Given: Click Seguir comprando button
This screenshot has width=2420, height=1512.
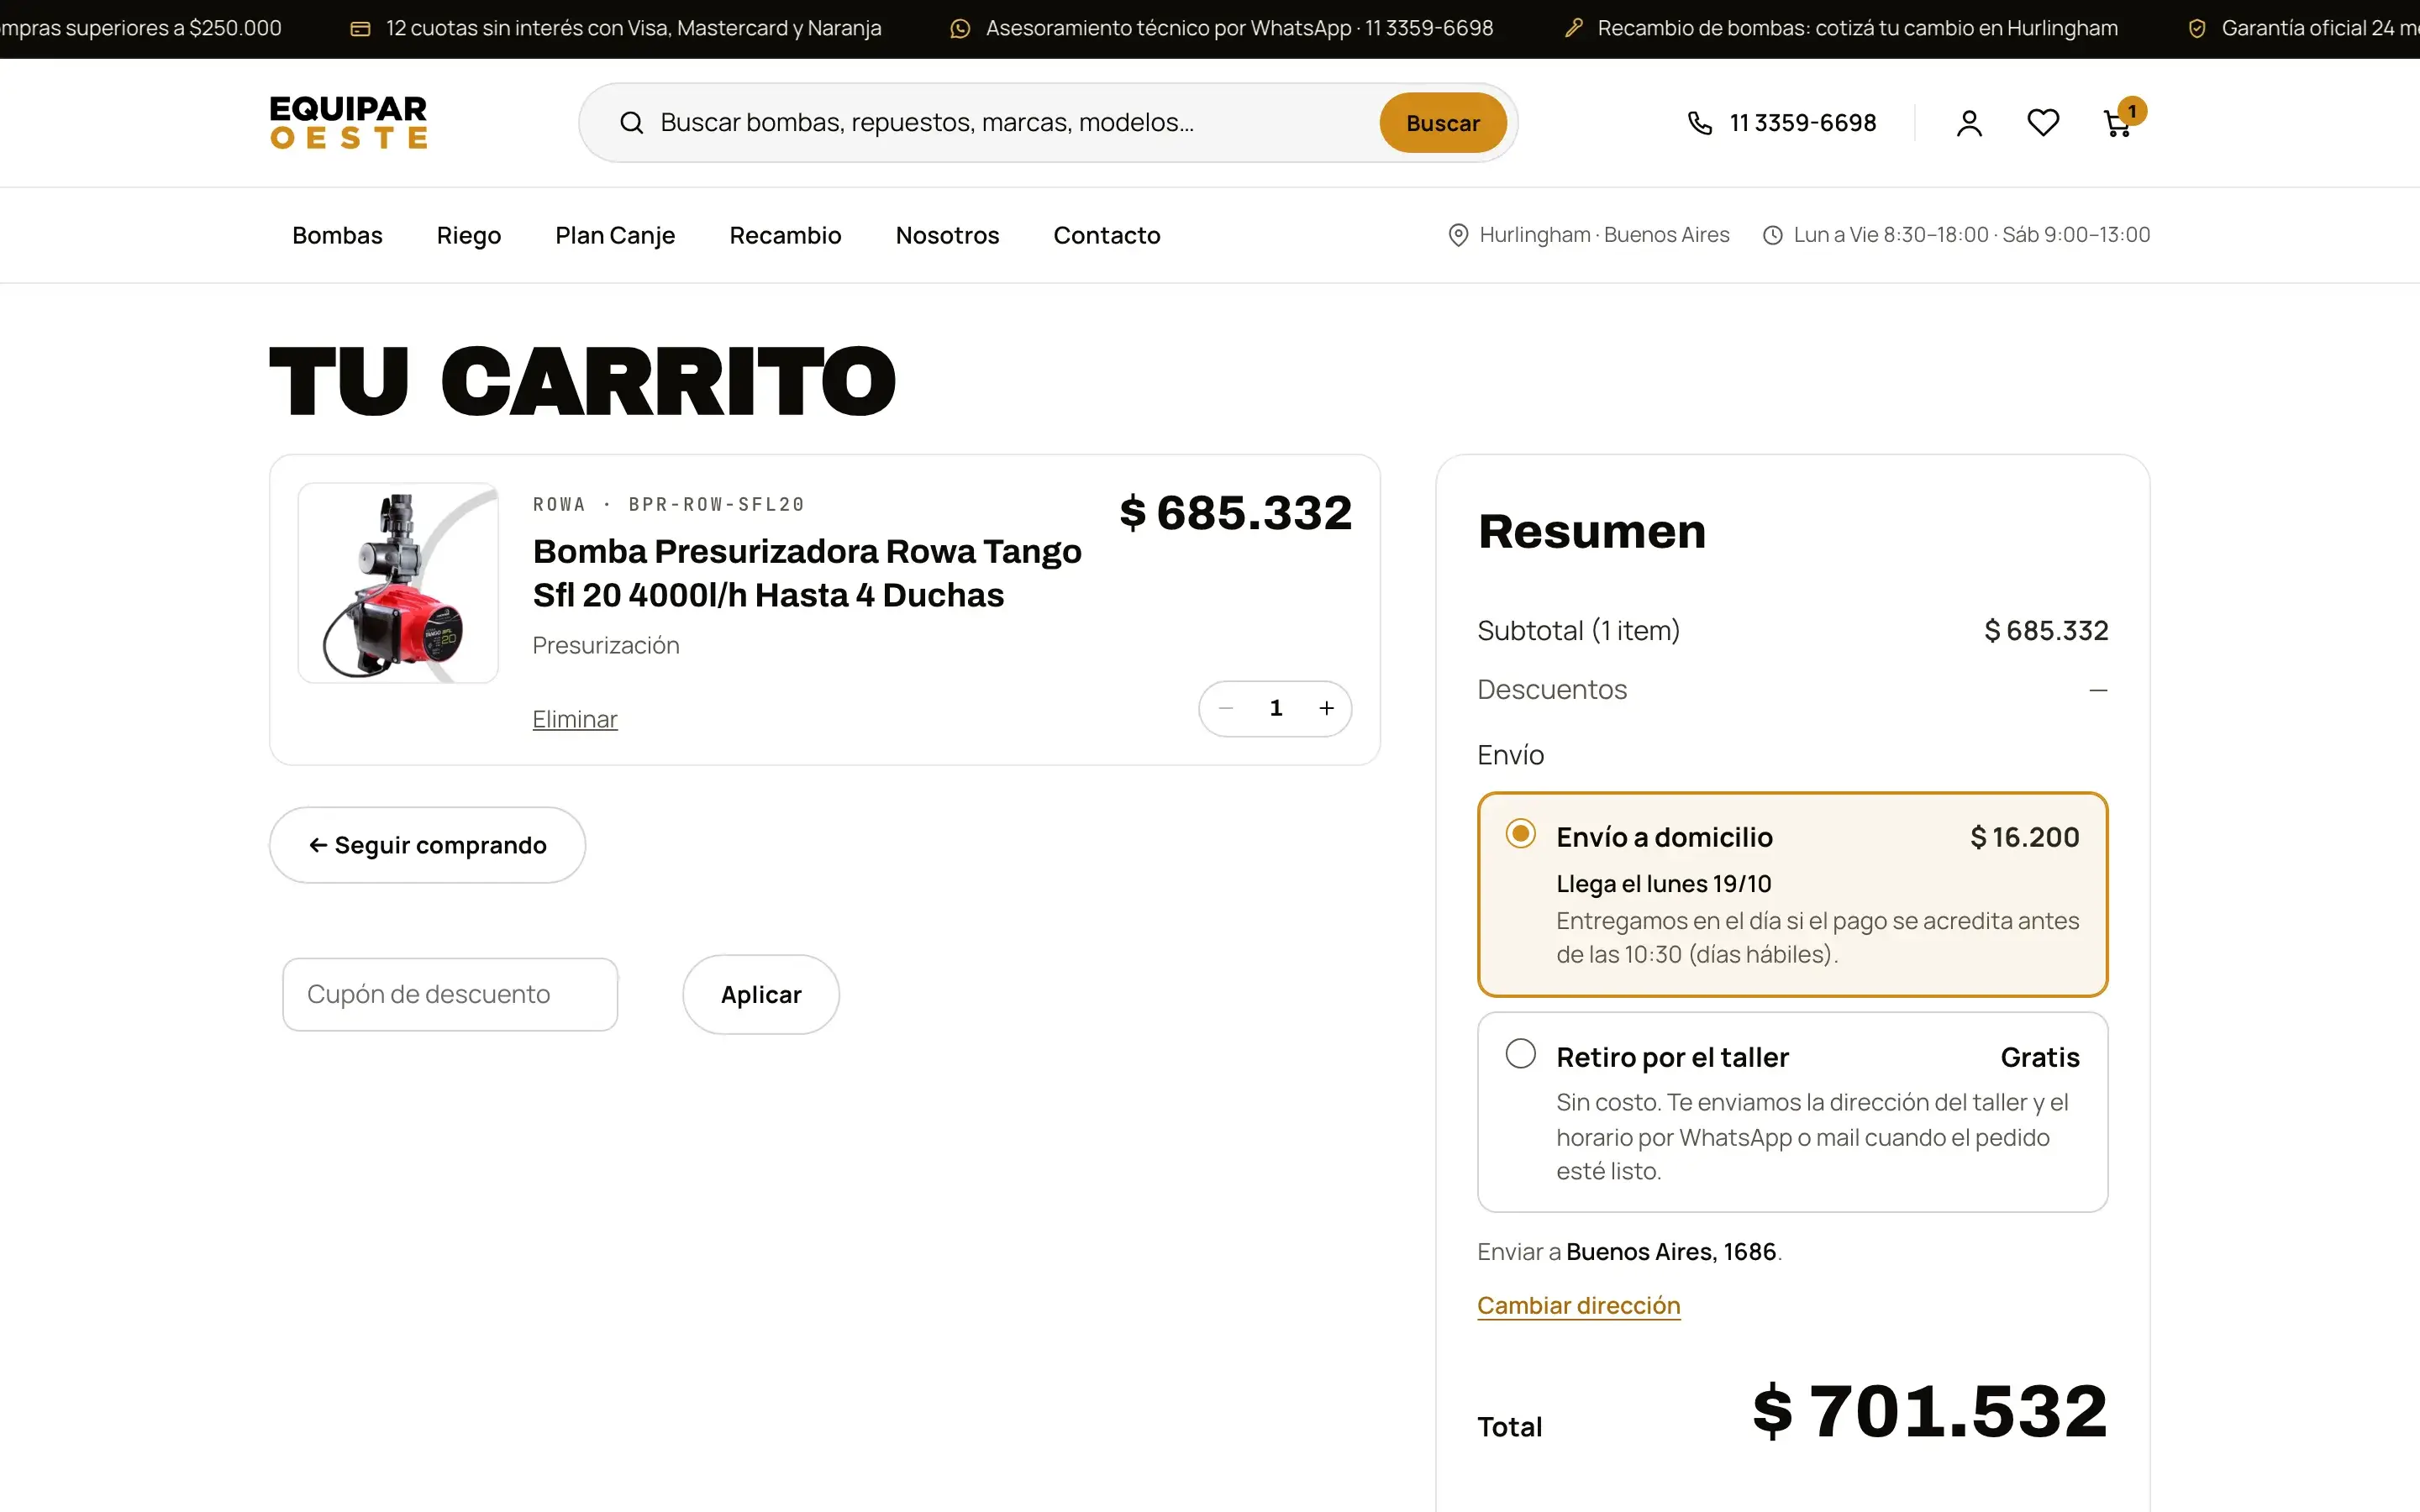Looking at the screenshot, I should click(x=427, y=845).
